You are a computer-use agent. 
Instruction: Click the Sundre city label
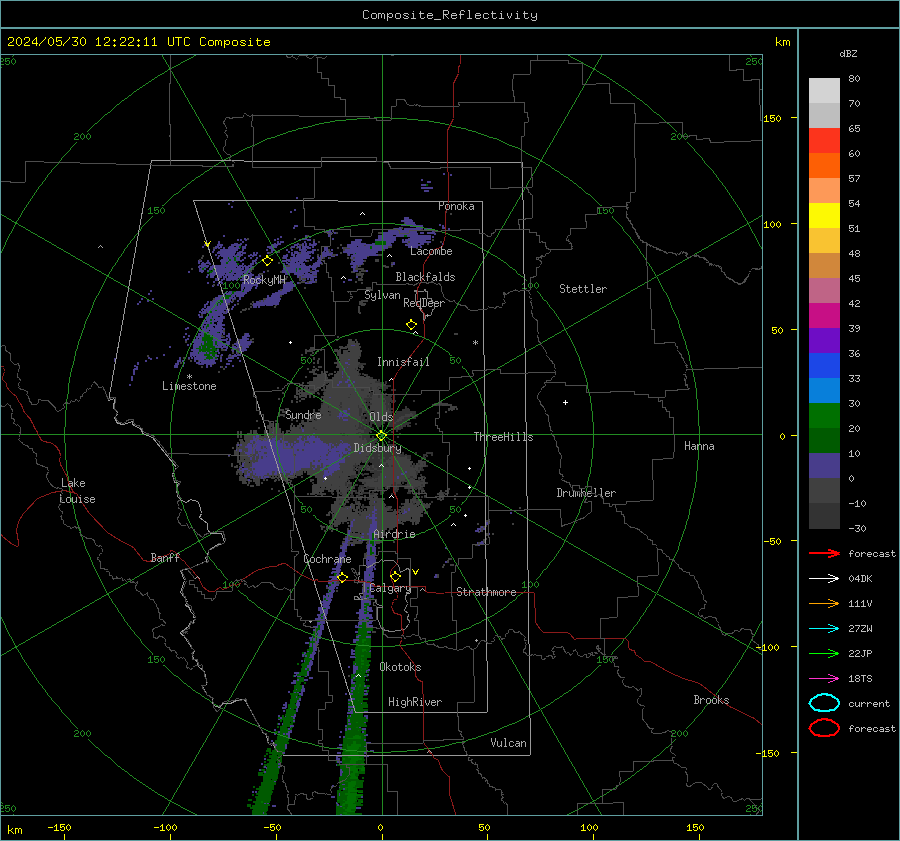pos(303,415)
